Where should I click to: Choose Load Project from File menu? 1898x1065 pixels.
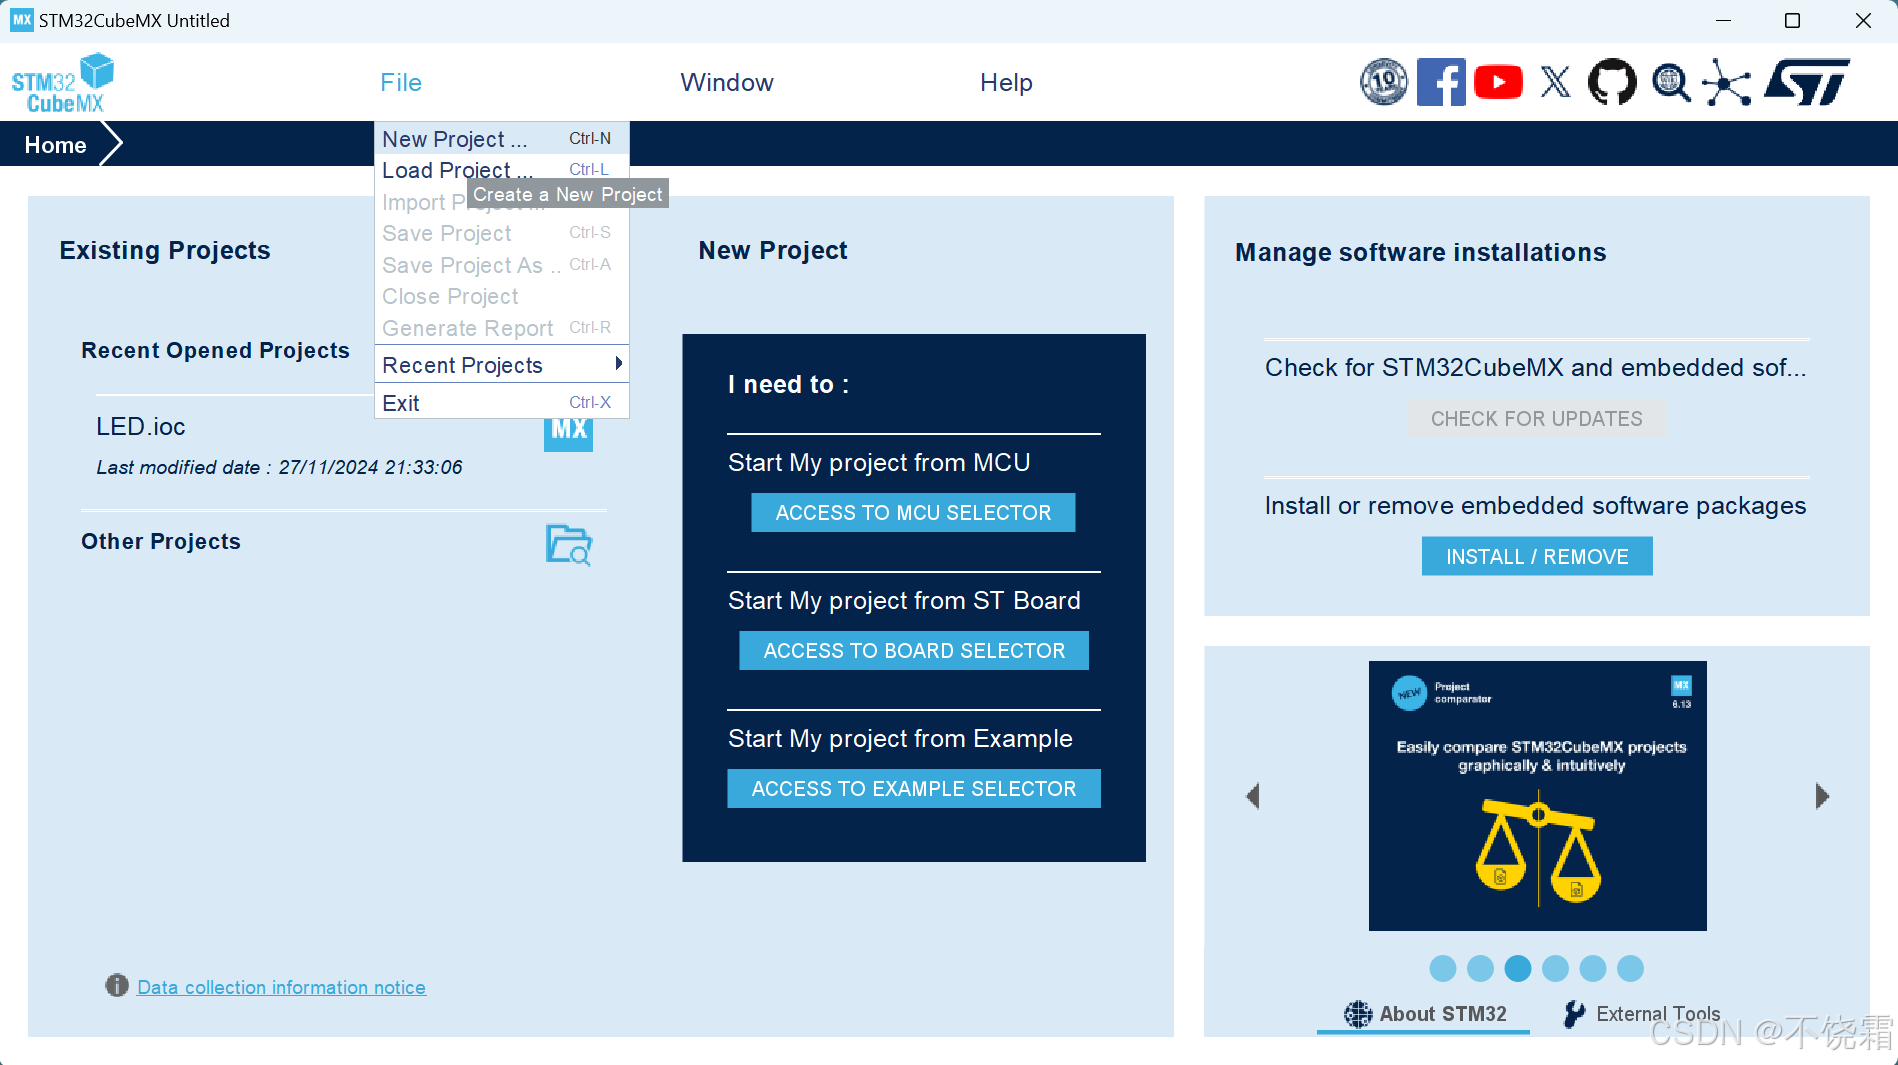501,169
